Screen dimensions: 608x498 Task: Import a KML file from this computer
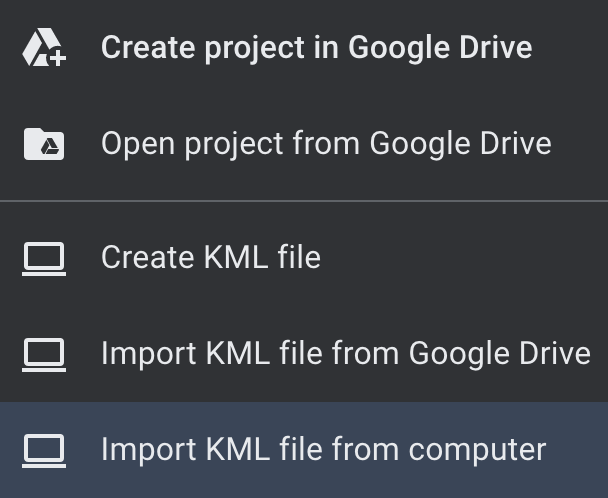[x=304, y=450]
